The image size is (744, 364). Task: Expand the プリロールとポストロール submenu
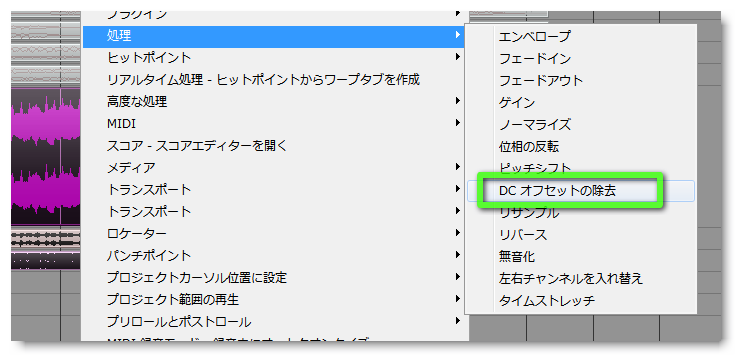[275, 321]
